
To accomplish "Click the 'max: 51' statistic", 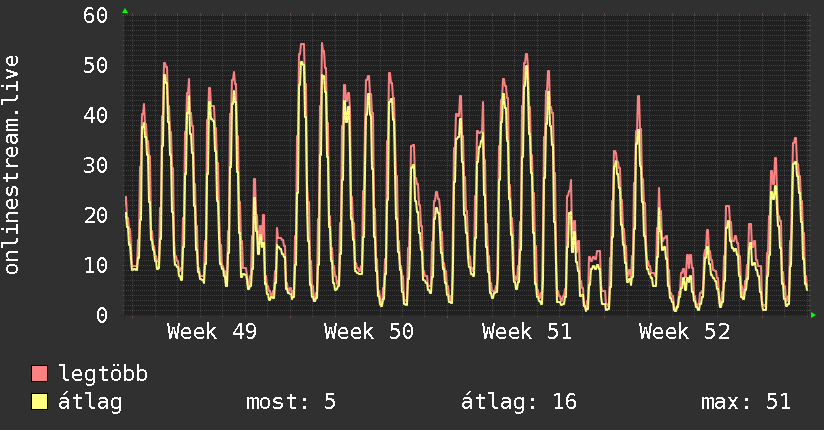I will [746, 402].
